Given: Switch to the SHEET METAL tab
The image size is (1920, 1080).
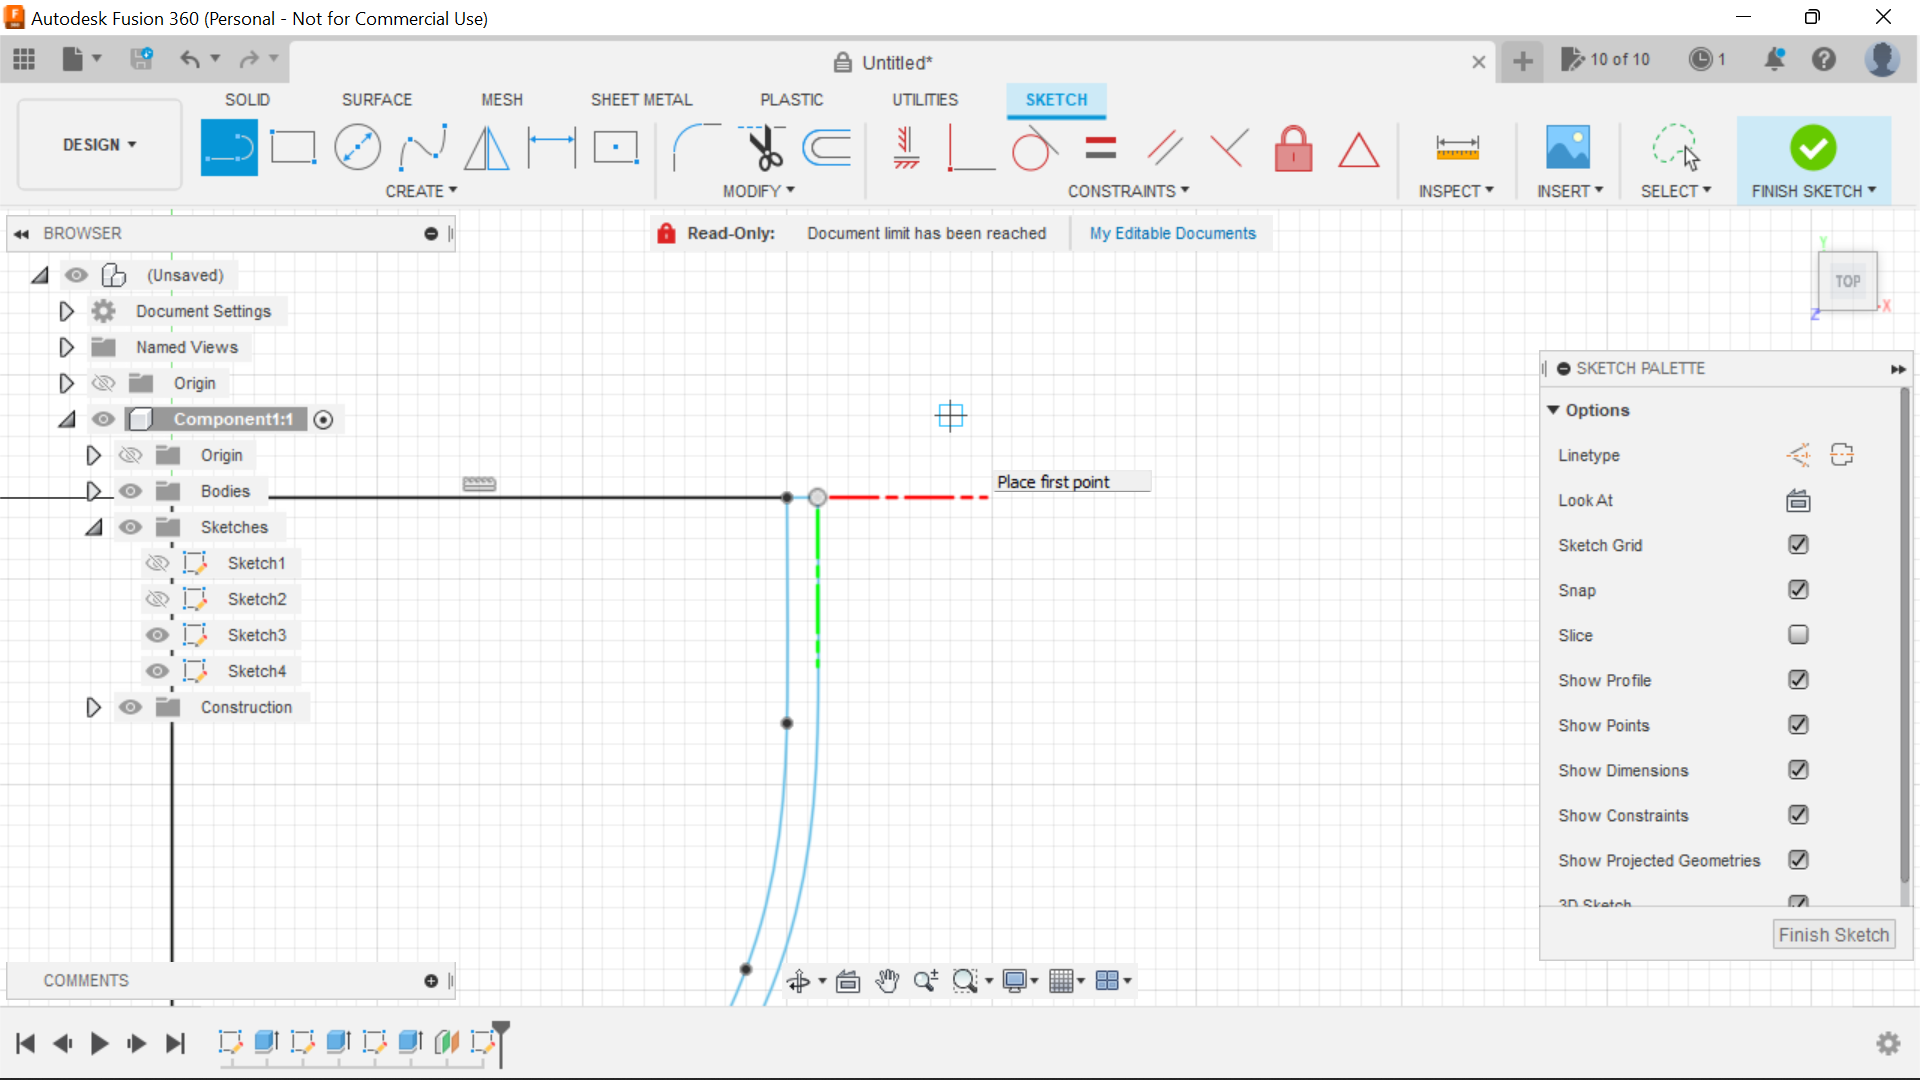Looking at the screenshot, I should click(x=641, y=99).
